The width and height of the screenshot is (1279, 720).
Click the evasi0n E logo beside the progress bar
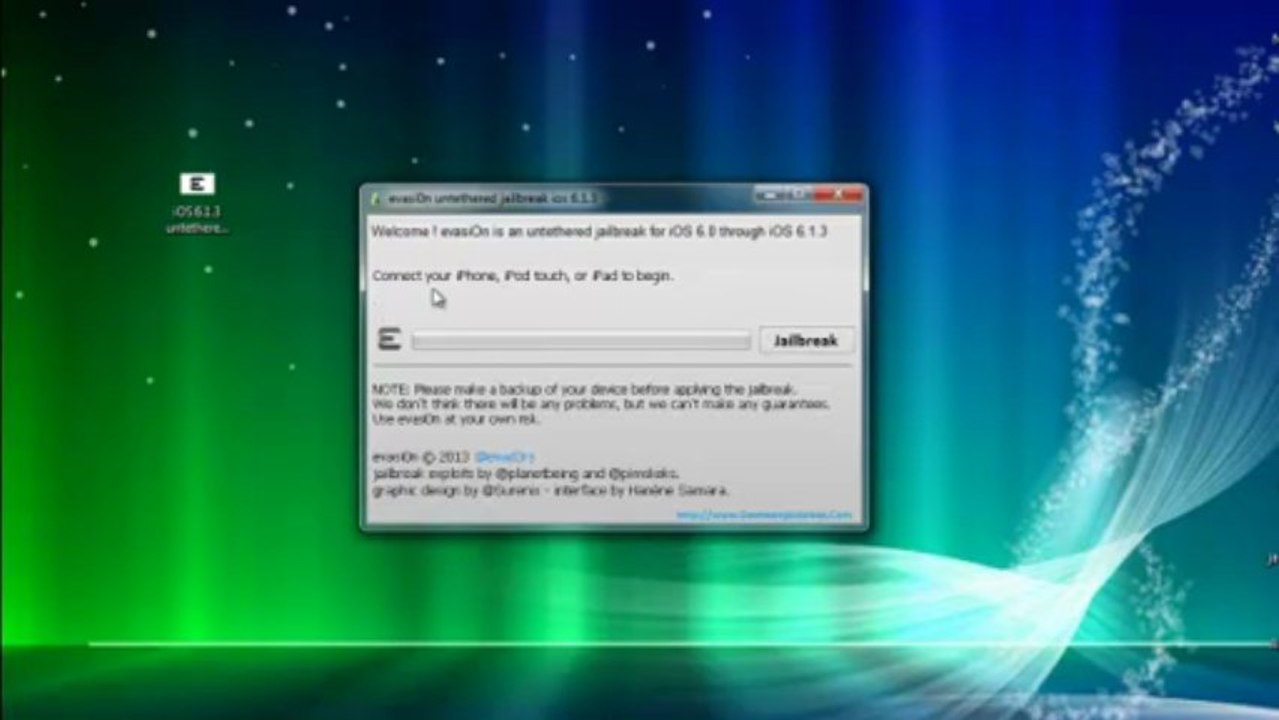click(390, 340)
